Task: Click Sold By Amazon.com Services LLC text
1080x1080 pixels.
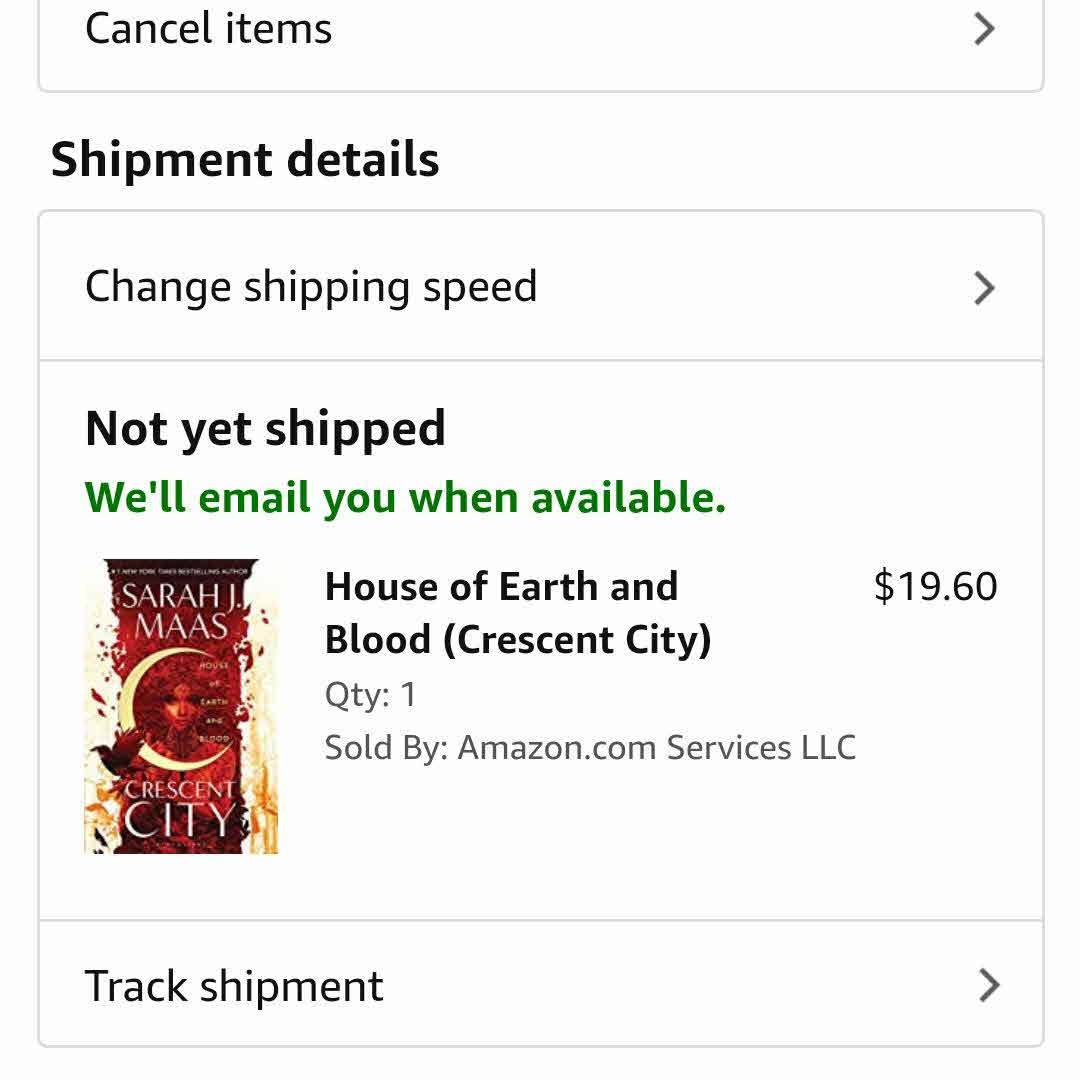Action: pos(590,747)
